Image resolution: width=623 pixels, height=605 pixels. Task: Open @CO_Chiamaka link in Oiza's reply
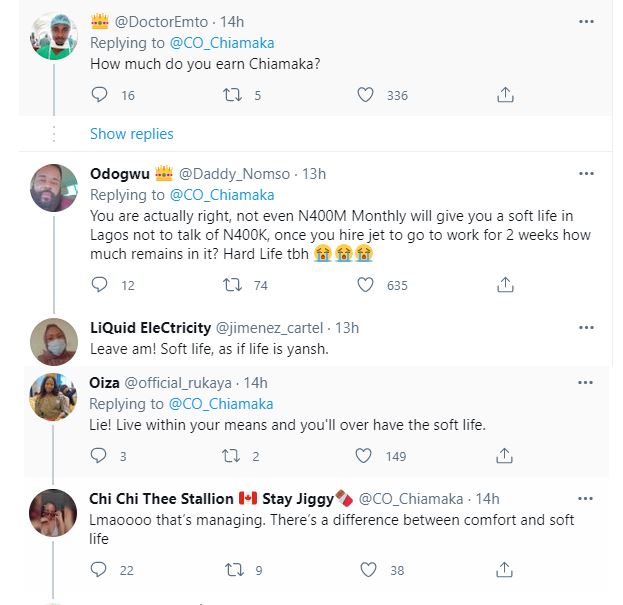[x=222, y=403]
